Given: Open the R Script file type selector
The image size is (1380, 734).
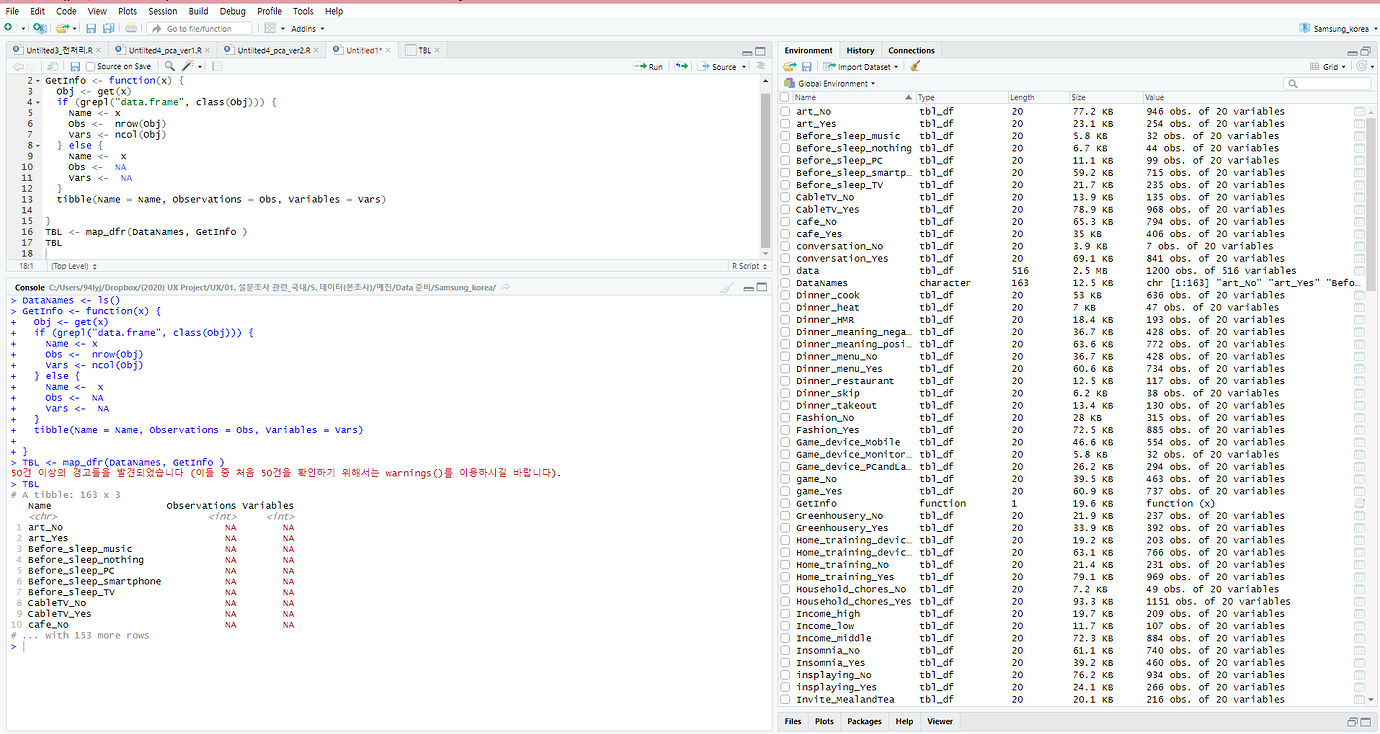Looking at the screenshot, I should tap(749, 266).
